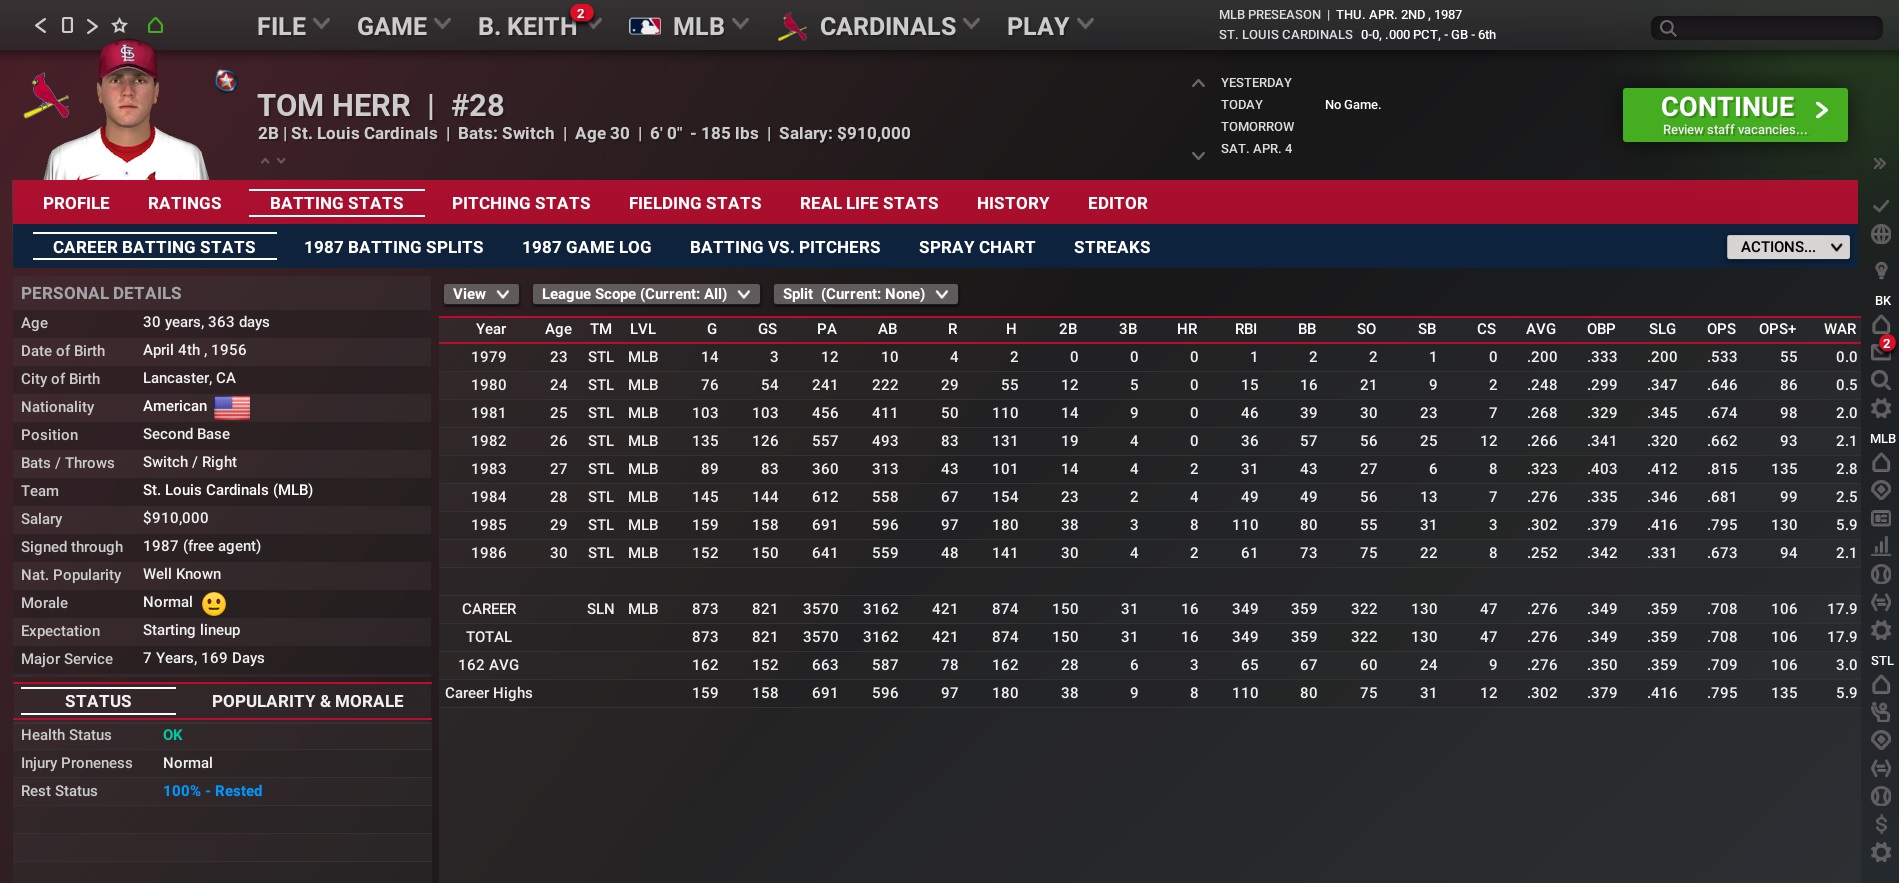Sort table by the OPS+ column header

pos(1777,329)
